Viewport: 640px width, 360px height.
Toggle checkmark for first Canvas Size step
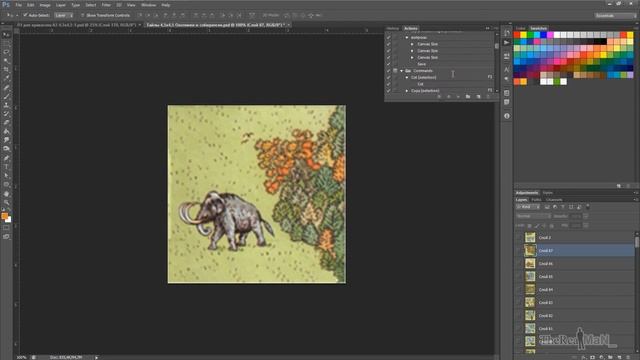pos(389,44)
